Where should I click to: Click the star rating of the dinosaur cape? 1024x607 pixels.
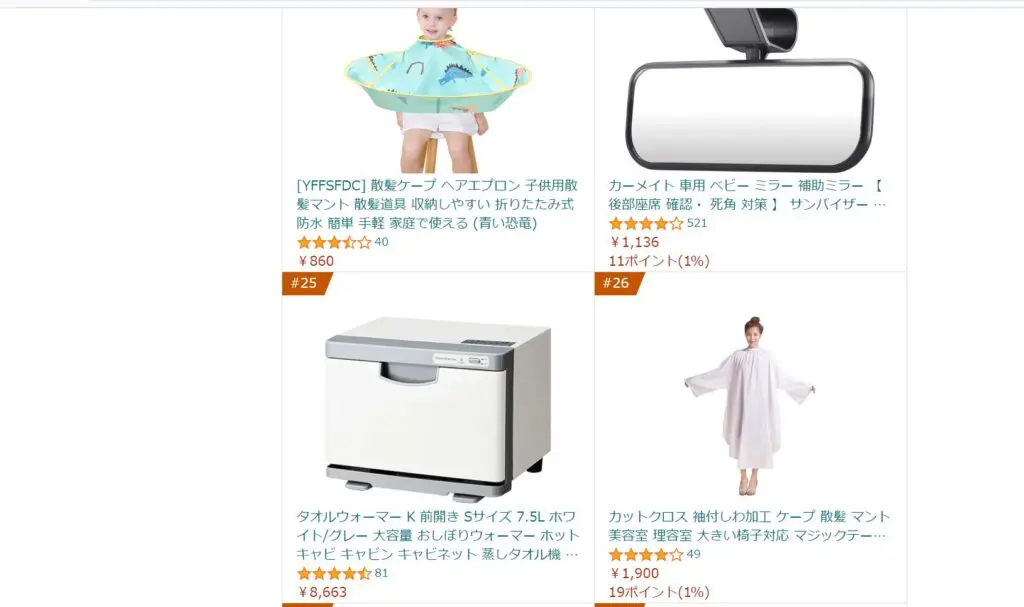pyautogui.click(x=334, y=242)
